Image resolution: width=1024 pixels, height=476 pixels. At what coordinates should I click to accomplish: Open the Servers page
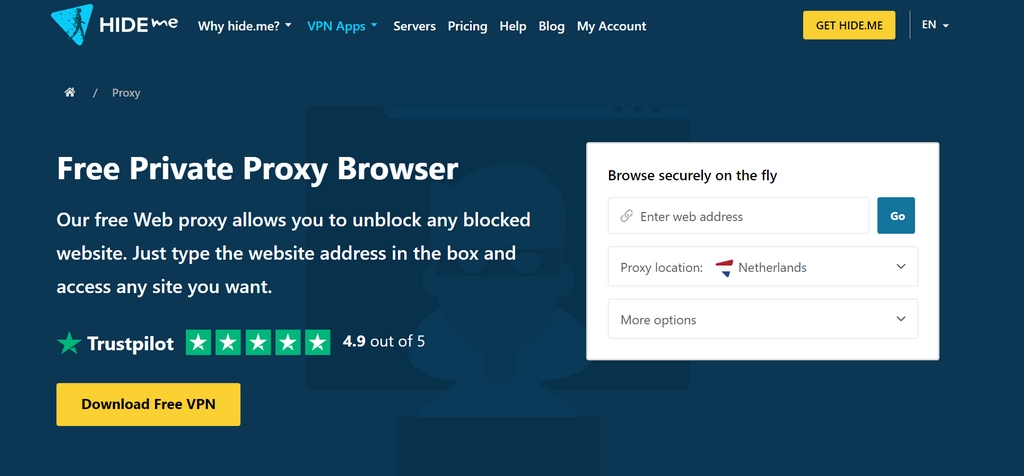(x=415, y=26)
